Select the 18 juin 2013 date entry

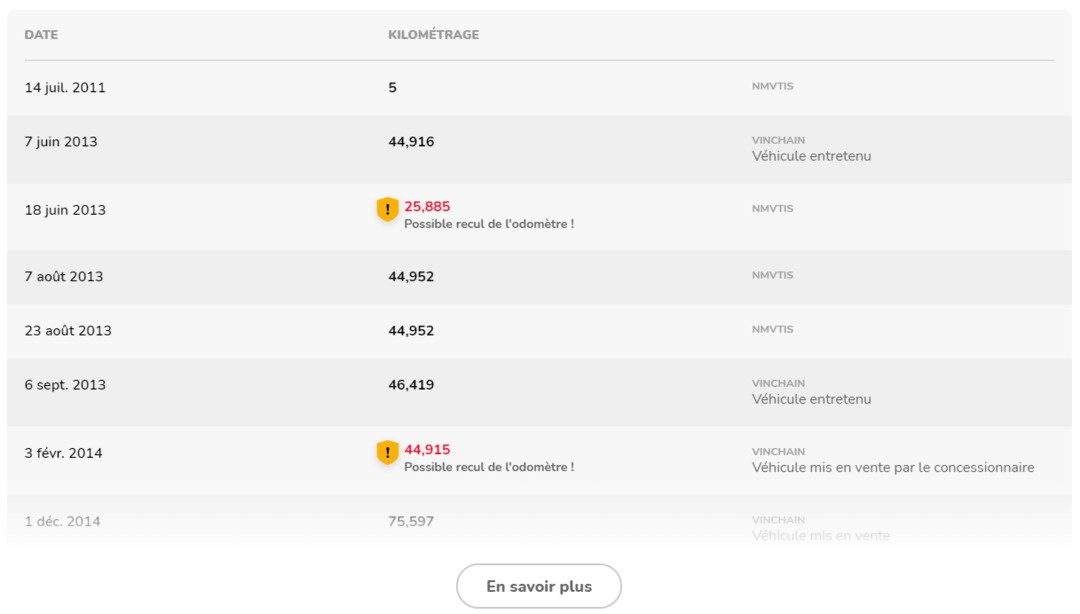pyautogui.click(x=65, y=210)
